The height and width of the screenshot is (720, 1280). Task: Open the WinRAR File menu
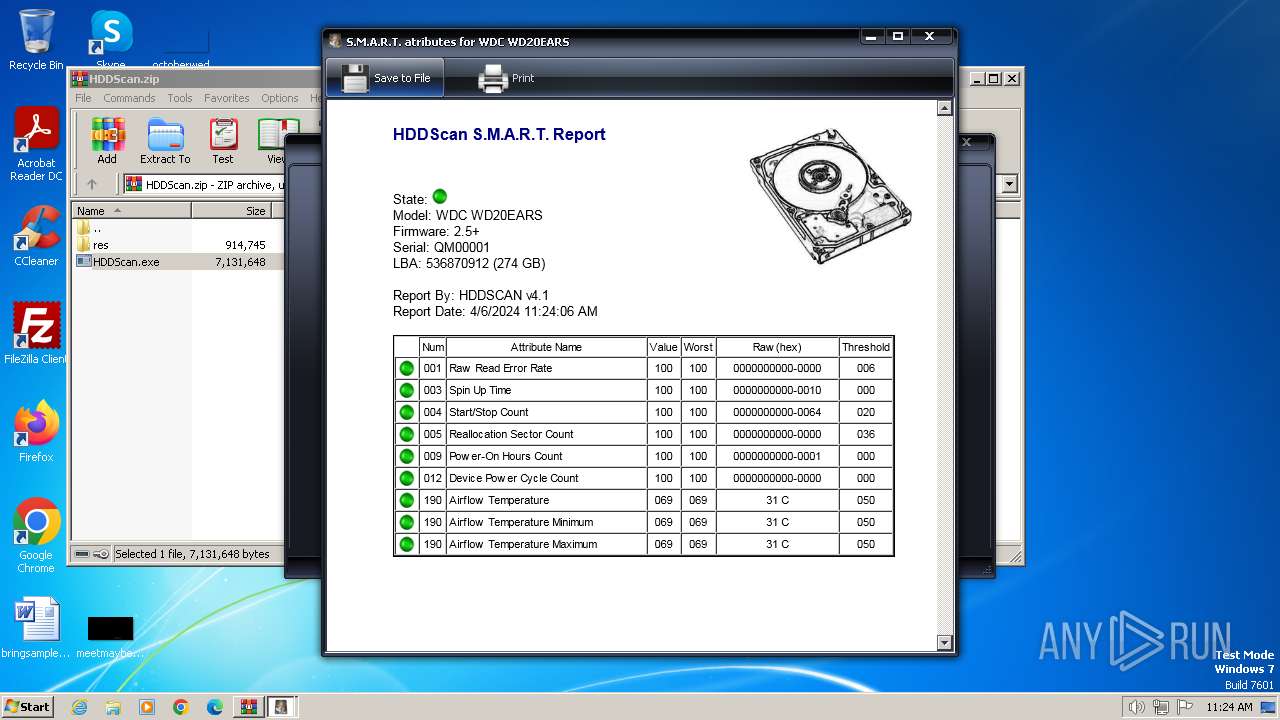pyautogui.click(x=83, y=98)
